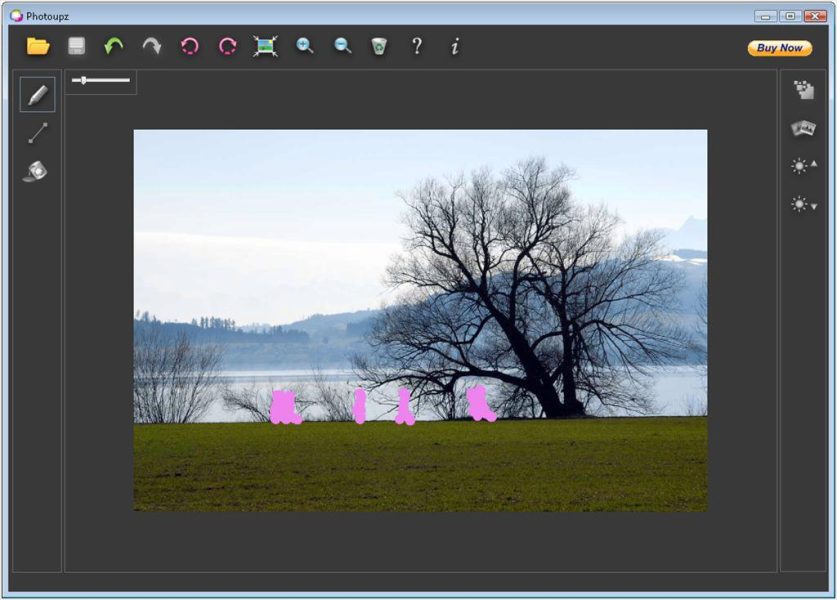
Task: Open the image resize tool
Action: (x=265, y=46)
